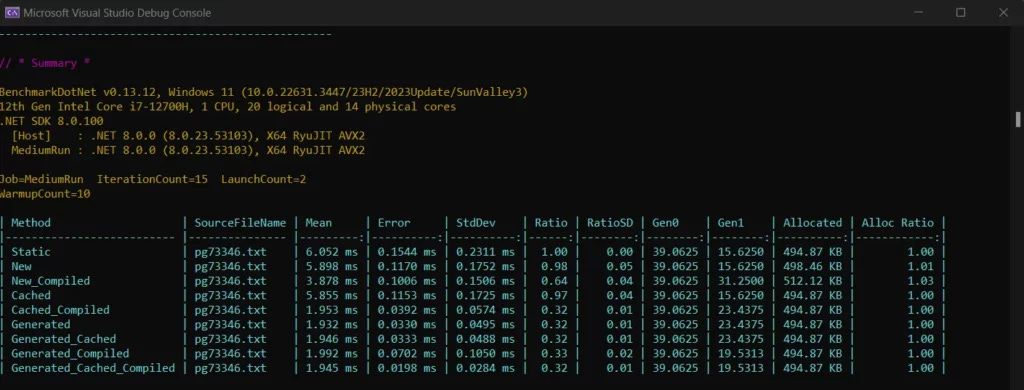This screenshot has width=1024, height=390.
Task: Click the 'Static' method name
Action: tap(31, 252)
